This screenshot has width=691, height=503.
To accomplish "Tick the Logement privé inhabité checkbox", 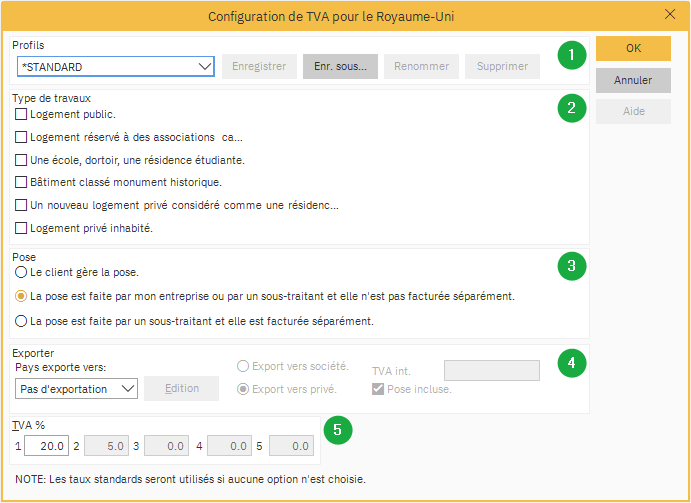I will point(22,228).
